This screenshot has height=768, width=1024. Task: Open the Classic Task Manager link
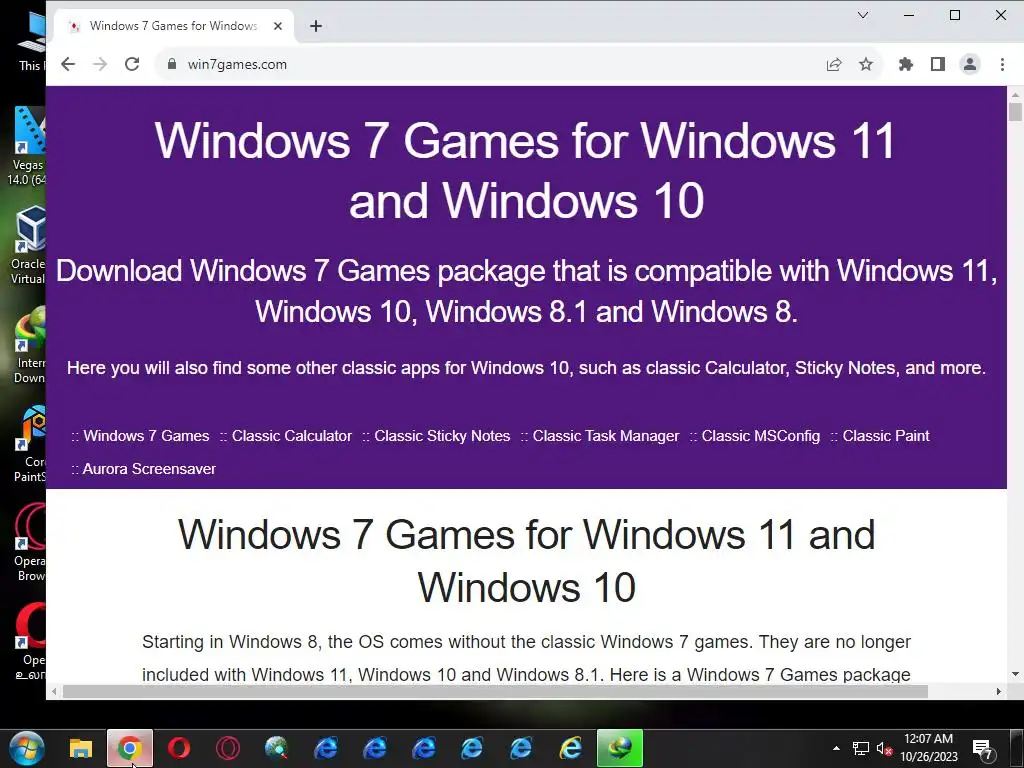(x=605, y=436)
